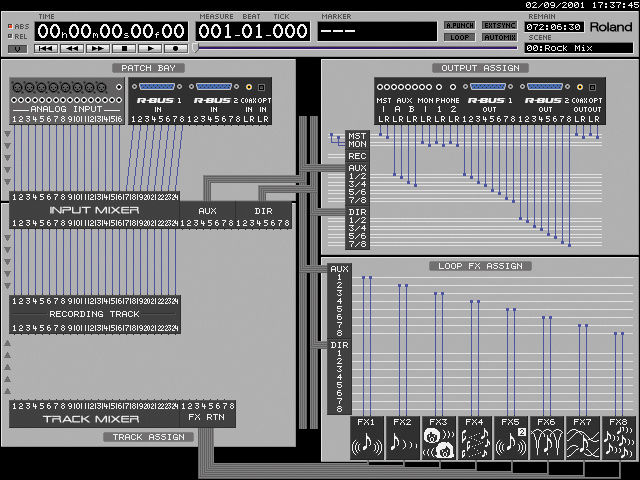
Task: Open the PATCH BAY section
Action: click(147, 68)
